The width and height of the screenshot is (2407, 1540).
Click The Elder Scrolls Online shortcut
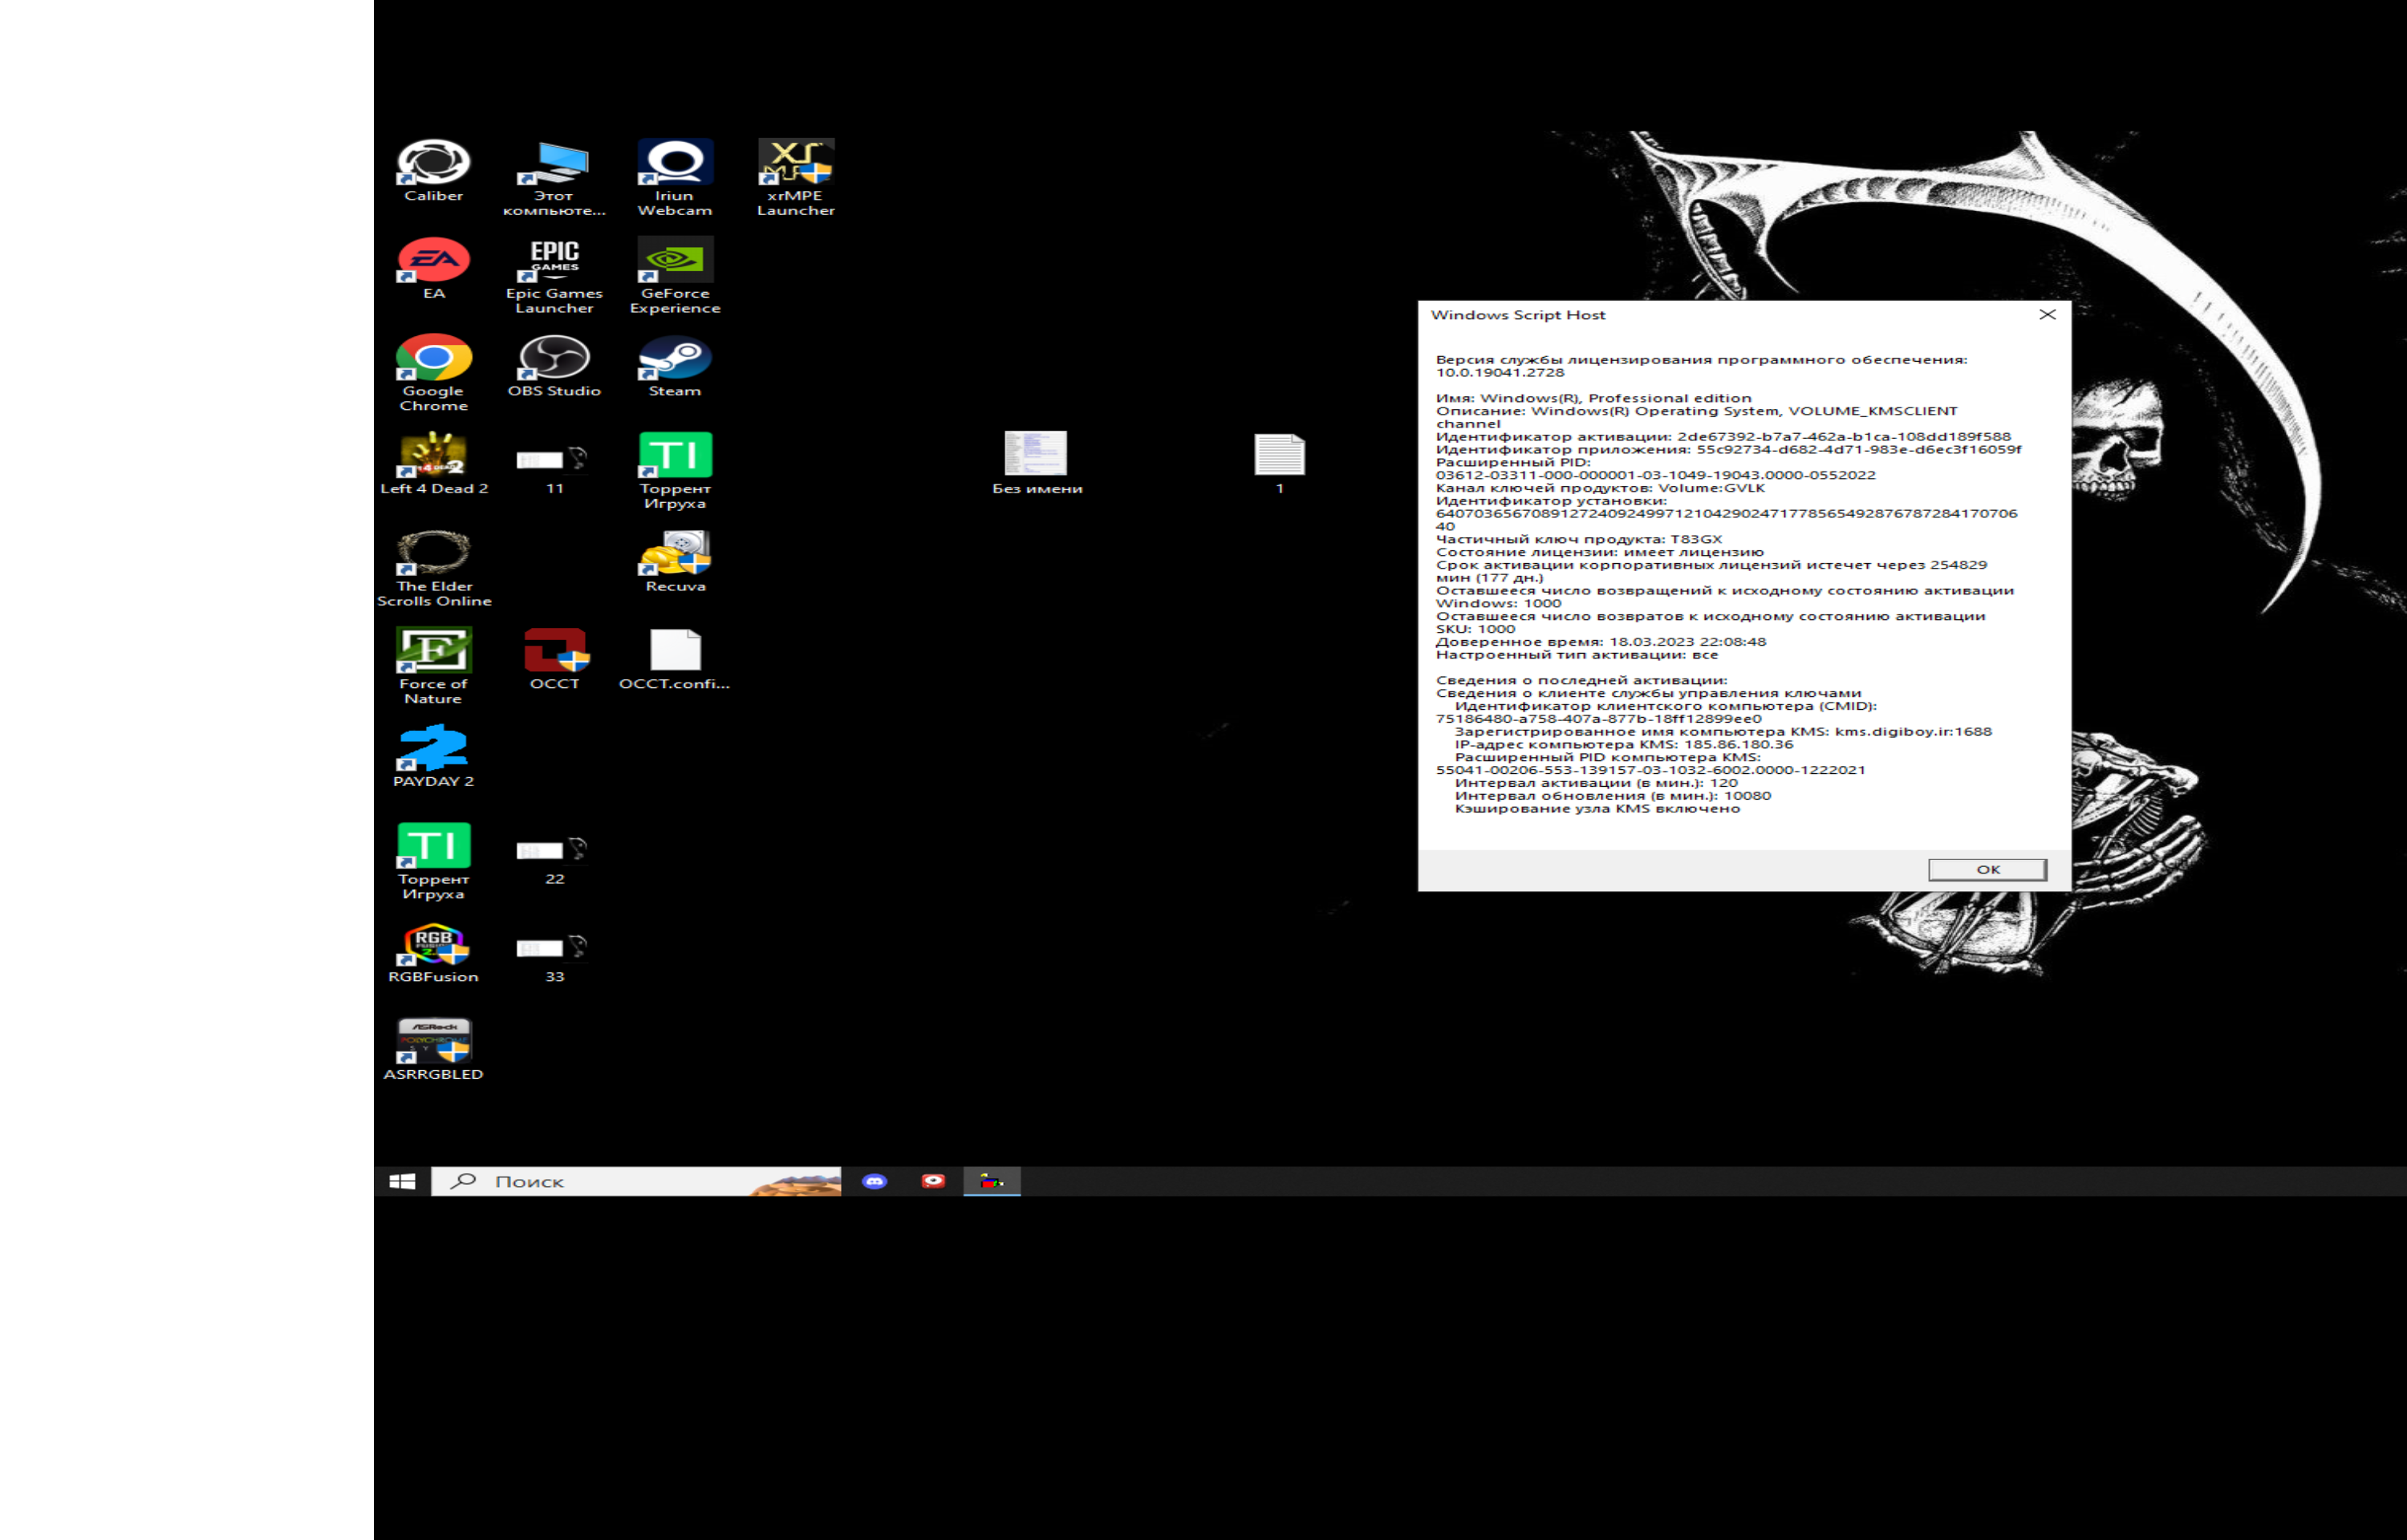[x=433, y=568]
